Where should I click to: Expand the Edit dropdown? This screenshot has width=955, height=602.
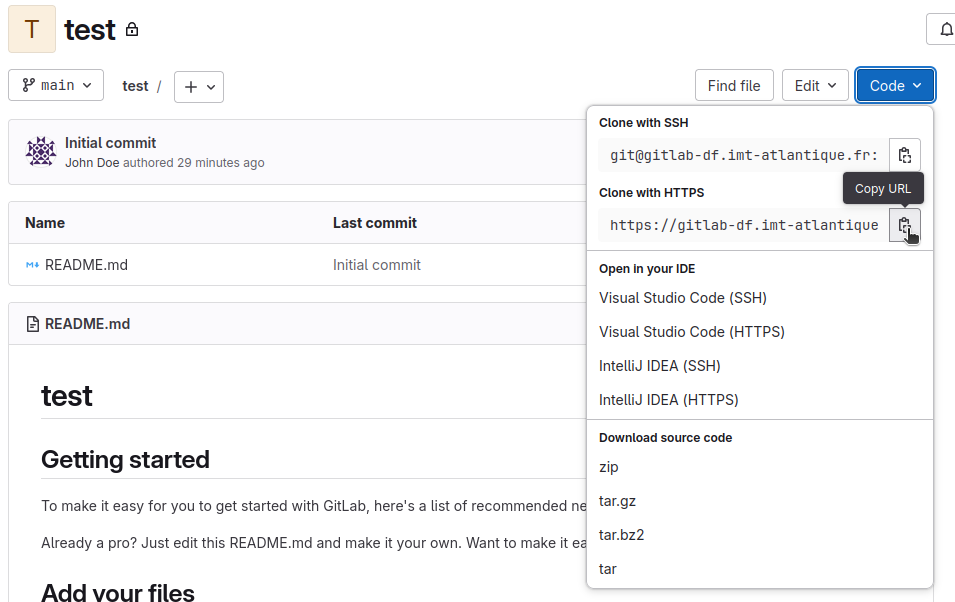point(815,85)
